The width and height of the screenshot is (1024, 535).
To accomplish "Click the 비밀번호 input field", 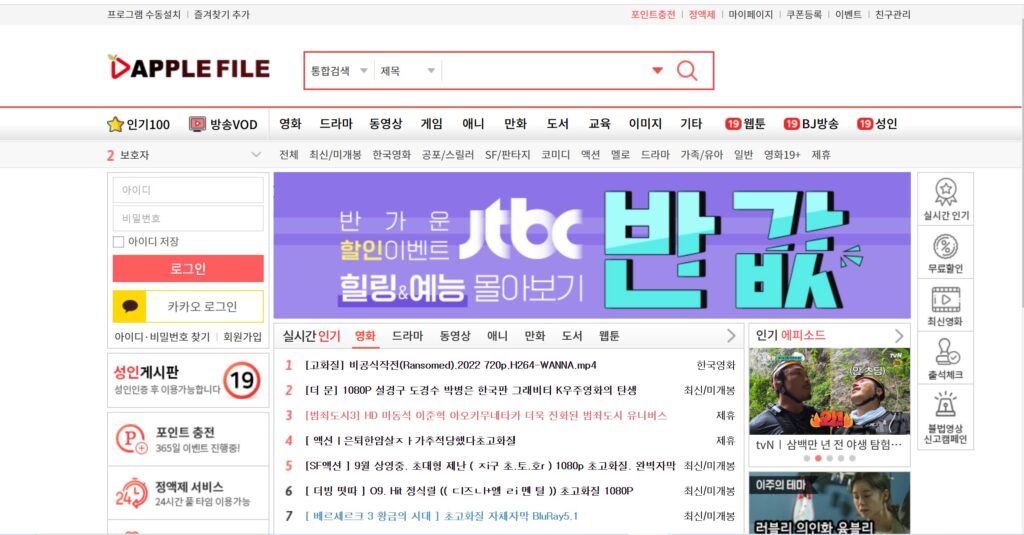I will pyautogui.click(x=188, y=218).
